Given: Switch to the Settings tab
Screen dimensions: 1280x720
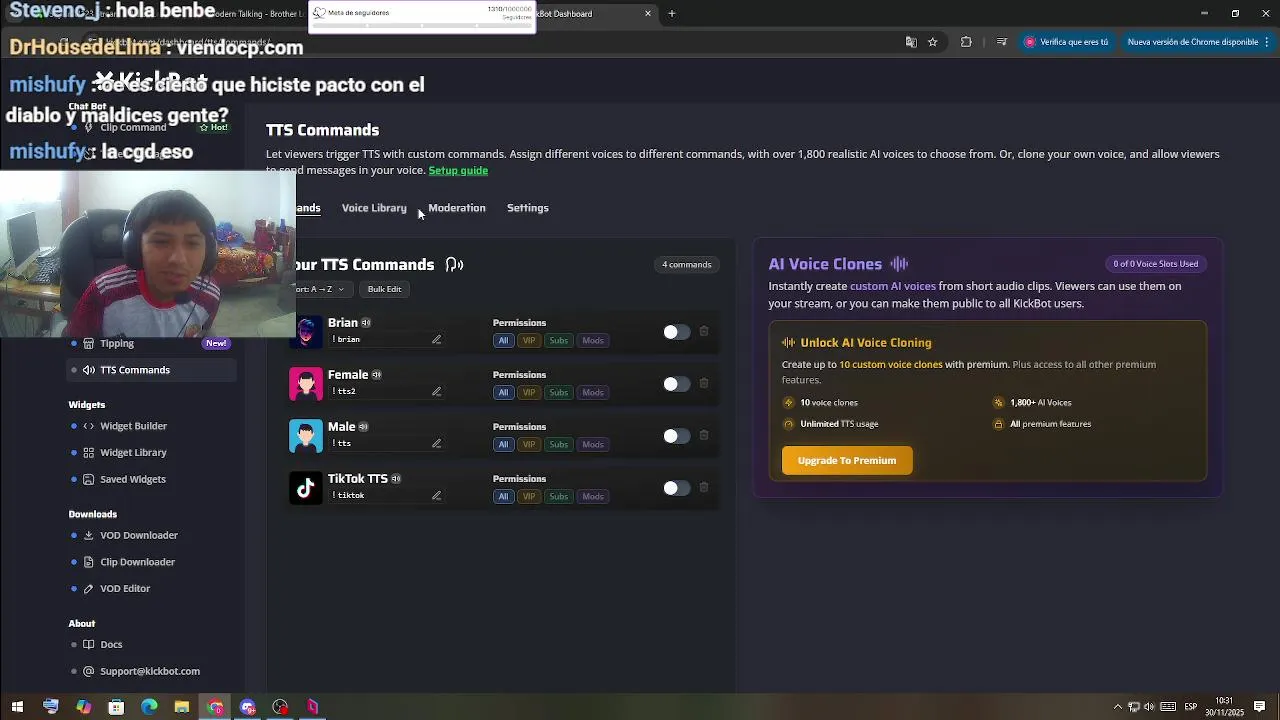Looking at the screenshot, I should pyautogui.click(x=528, y=208).
